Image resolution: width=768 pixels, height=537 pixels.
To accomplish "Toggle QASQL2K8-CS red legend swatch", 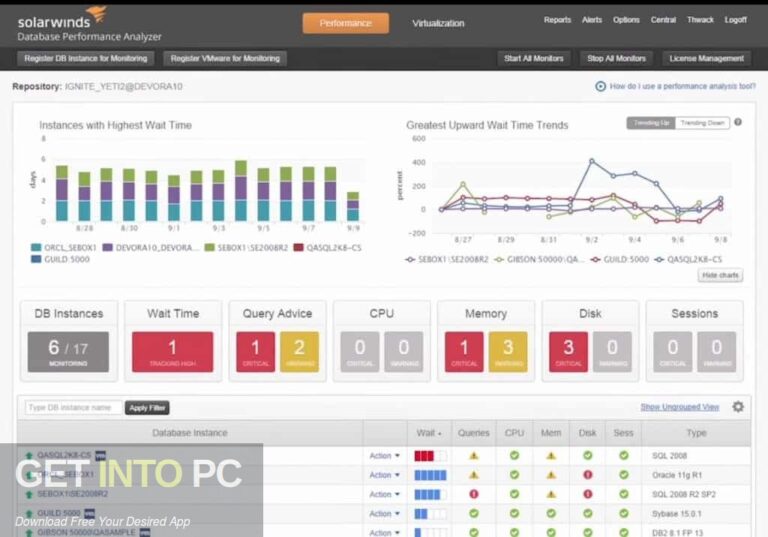I will point(298,247).
